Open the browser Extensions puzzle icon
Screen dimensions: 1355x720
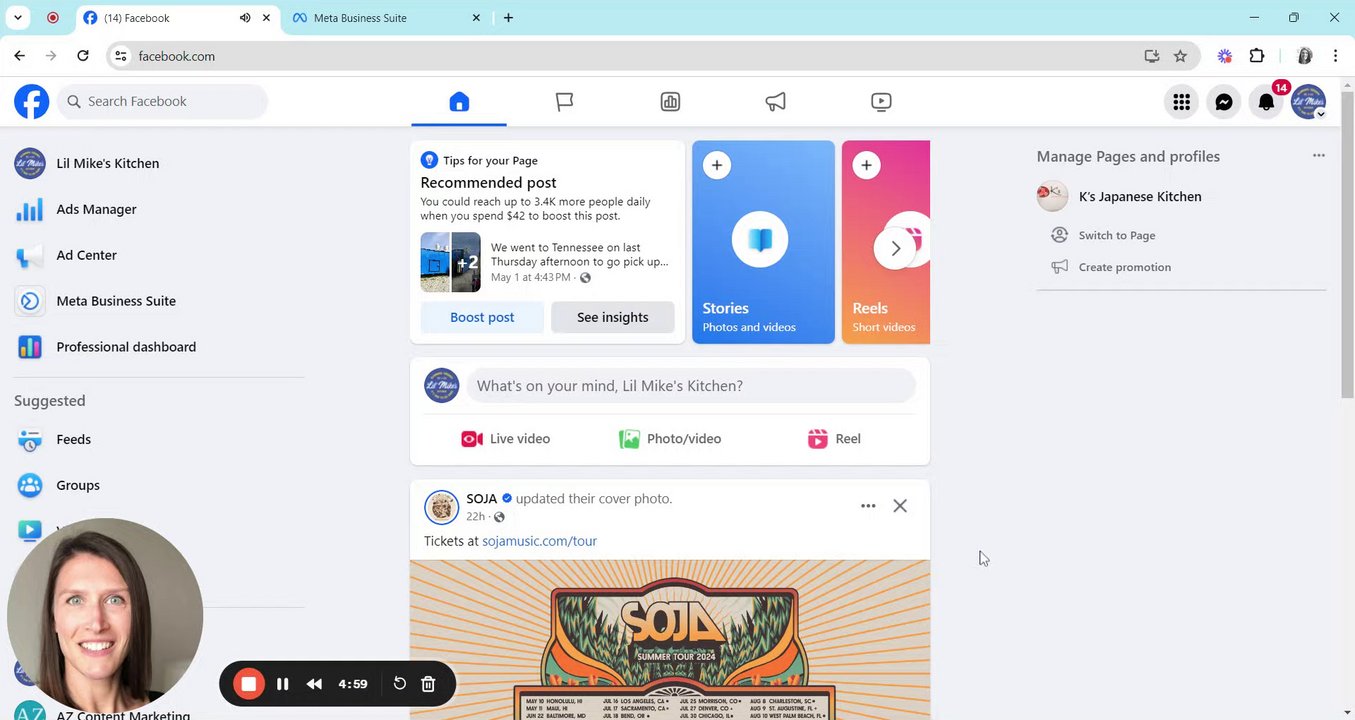[1257, 56]
